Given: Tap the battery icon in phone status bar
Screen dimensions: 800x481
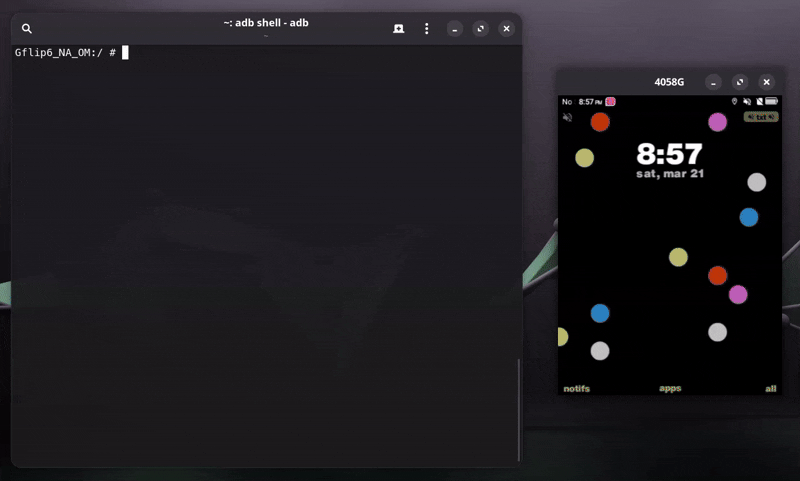Looking at the screenshot, I should (771, 102).
